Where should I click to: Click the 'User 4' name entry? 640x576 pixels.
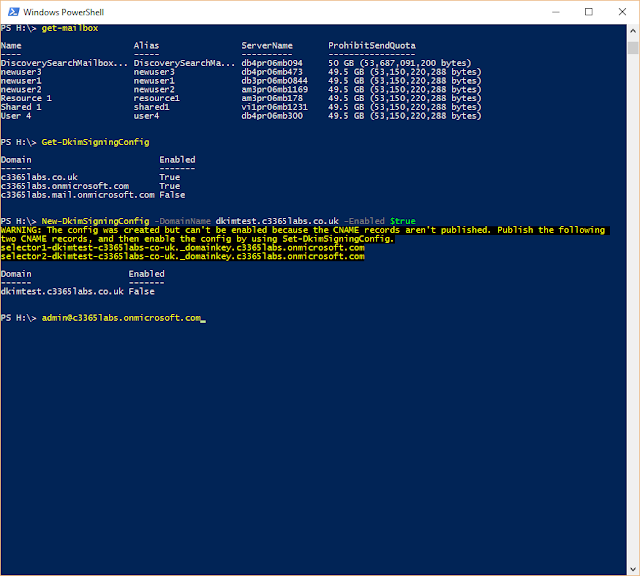(16, 116)
